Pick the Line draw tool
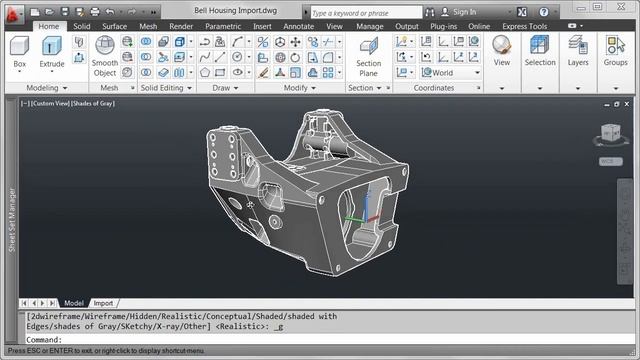Screen dimensions: 640x360 [220, 57]
